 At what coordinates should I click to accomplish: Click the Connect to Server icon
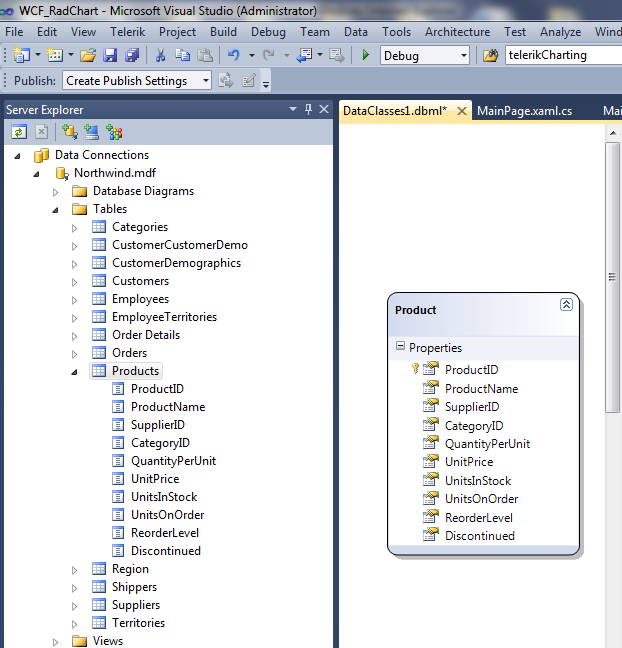point(91,132)
